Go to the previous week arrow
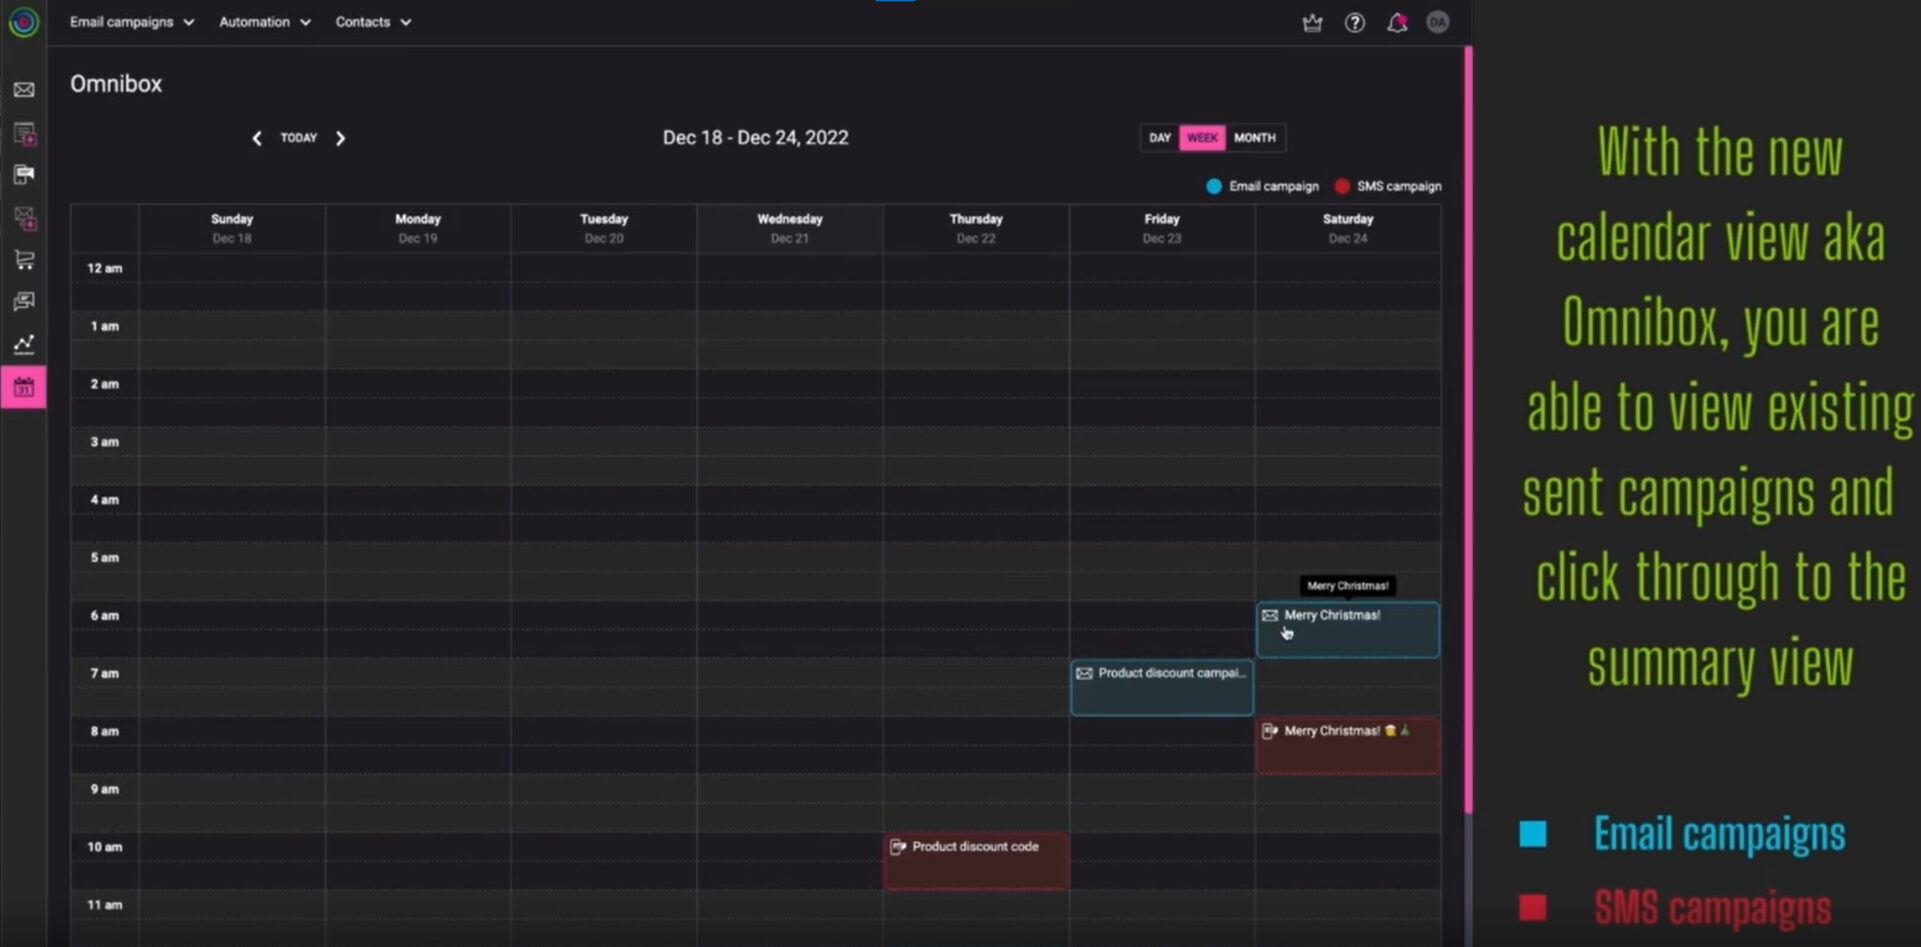This screenshot has height=947, width=1921. pos(257,139)
